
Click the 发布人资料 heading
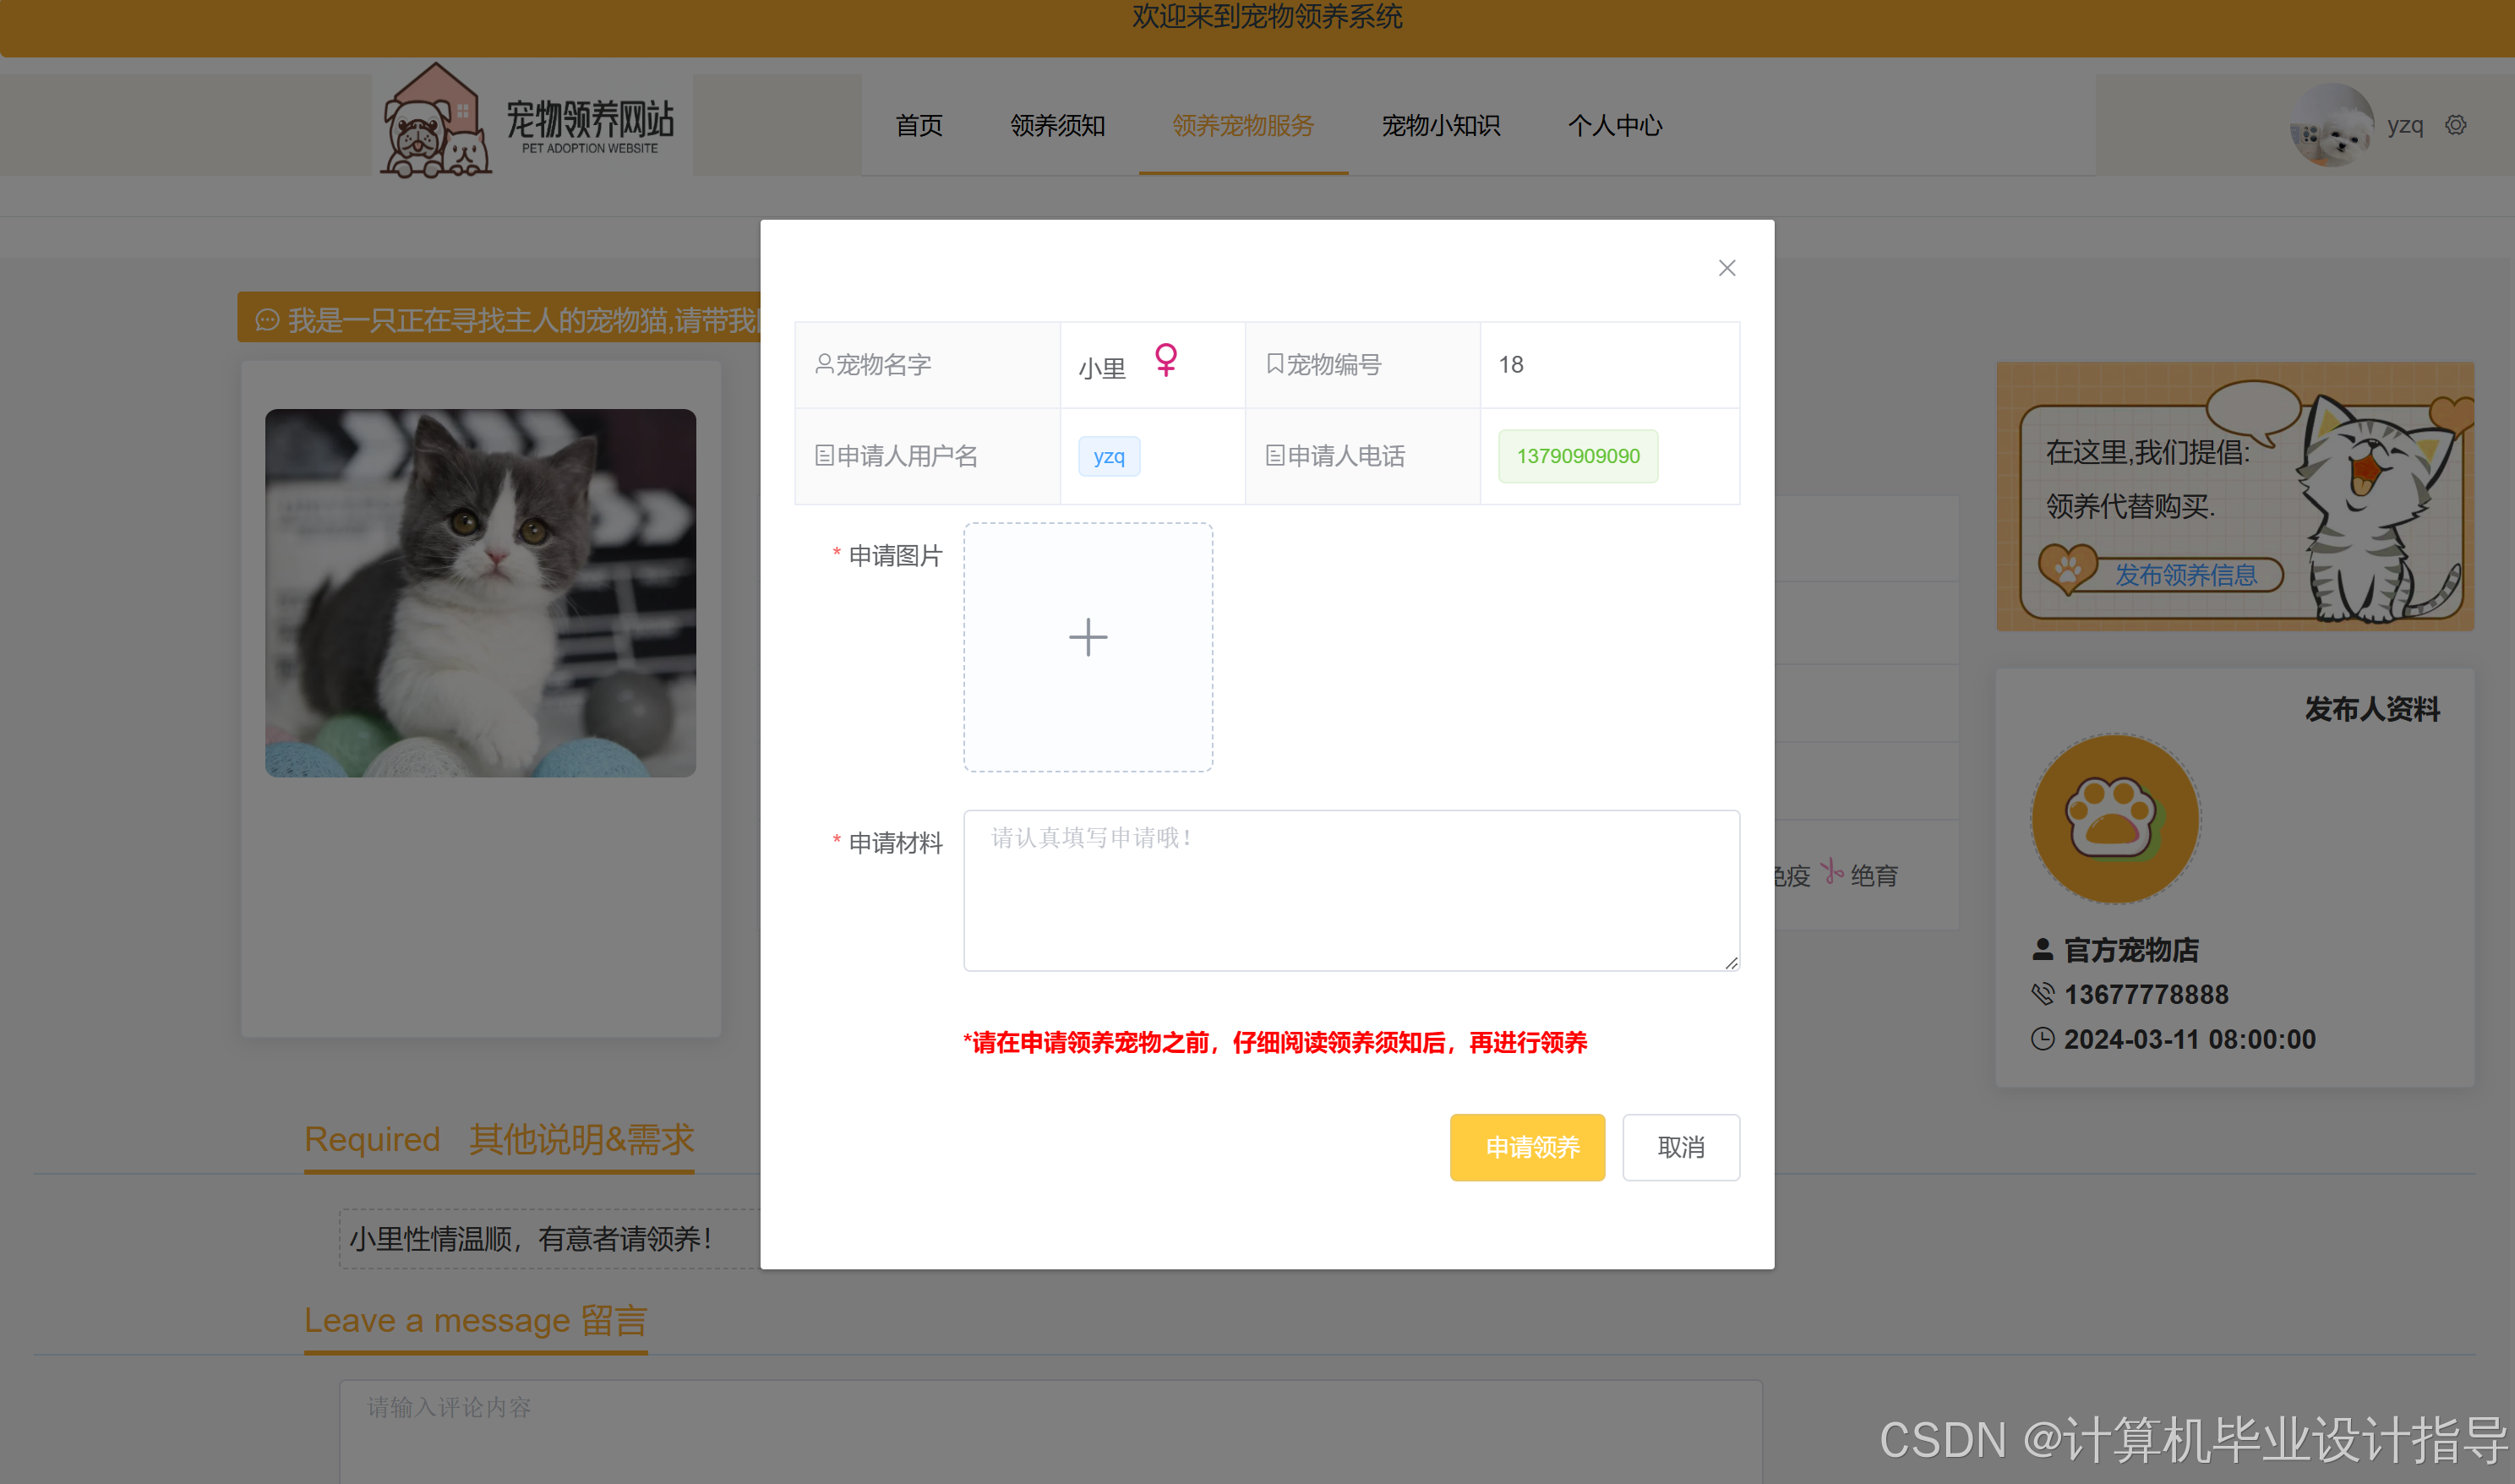(2371, 708)
